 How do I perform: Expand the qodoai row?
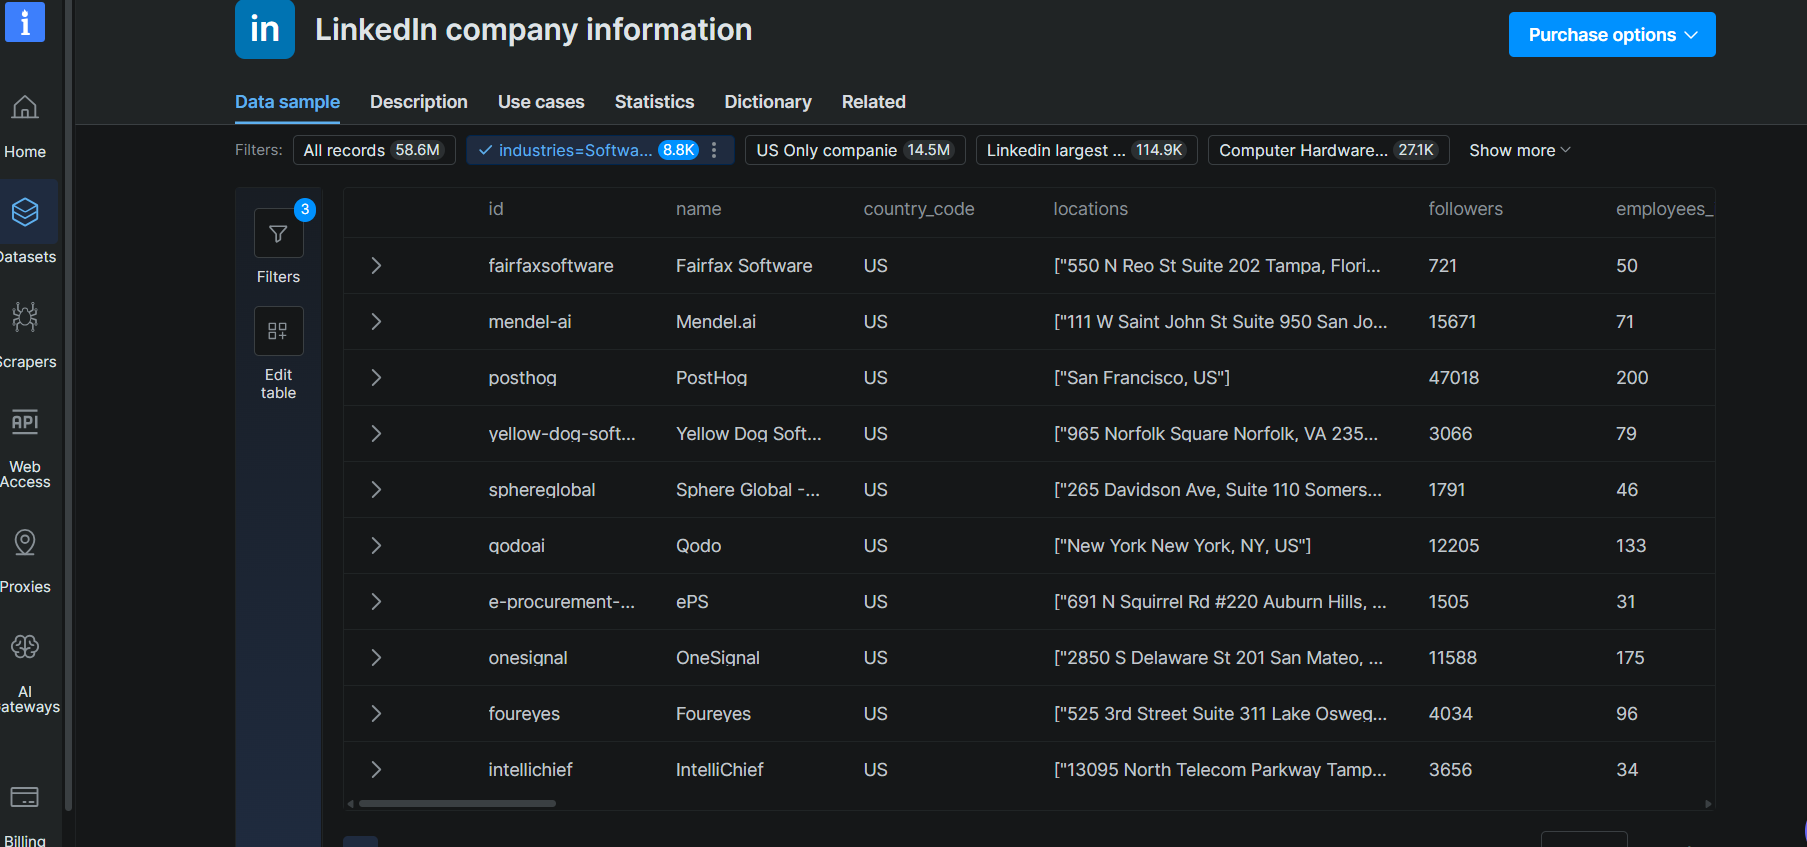pyautogui.click(x=376, y=545)
